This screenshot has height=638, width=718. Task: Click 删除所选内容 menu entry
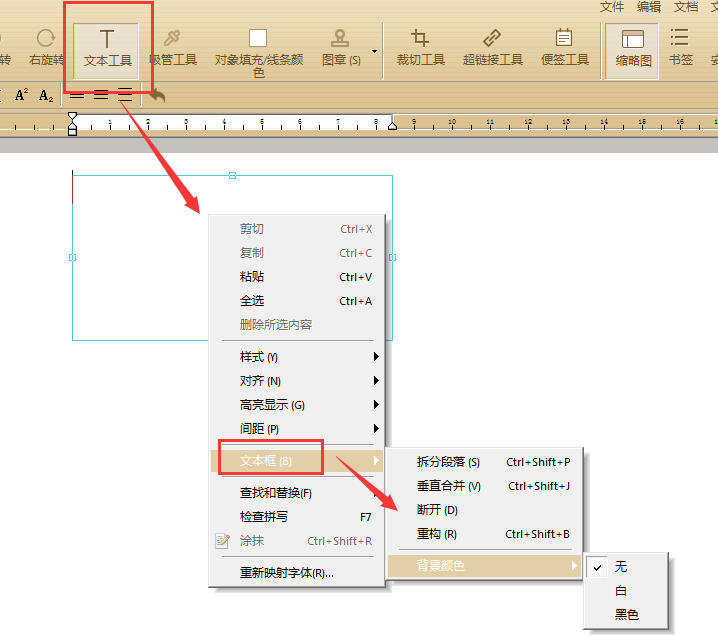click(x=297, y=325)
